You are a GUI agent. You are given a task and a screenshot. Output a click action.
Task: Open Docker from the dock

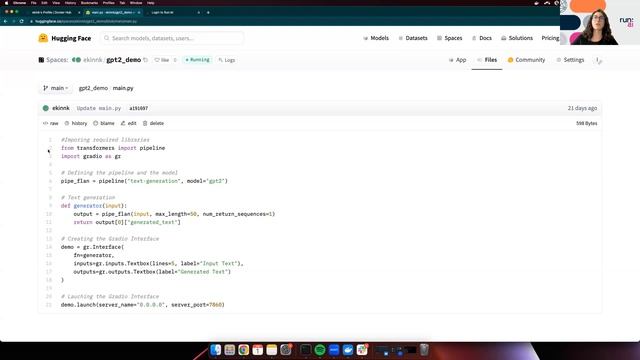coord(348,350)
